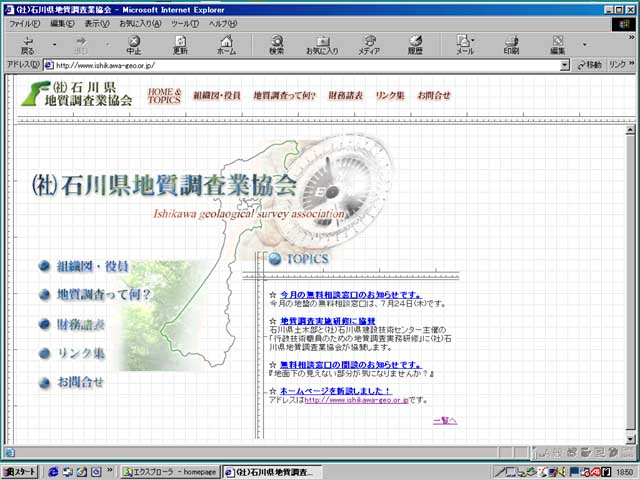
Task: Follow the www.ishikawa-geo.or.jp hyperlink in topics
Action: click(356, 400)
